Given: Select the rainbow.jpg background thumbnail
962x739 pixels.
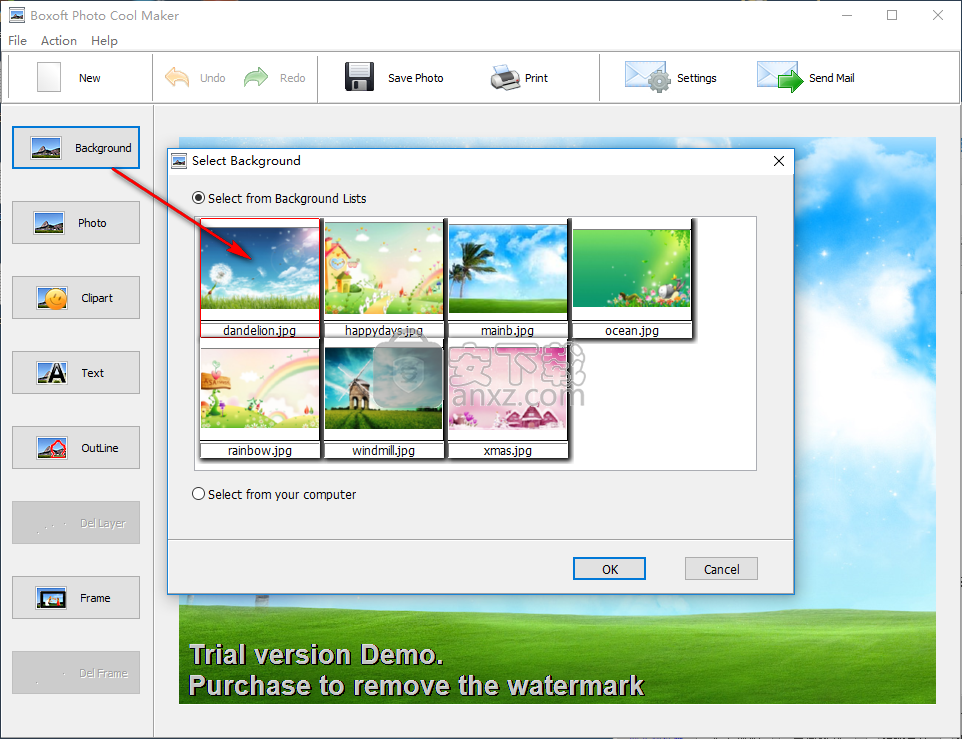Looking at the screenshot, I should point(260,388).
